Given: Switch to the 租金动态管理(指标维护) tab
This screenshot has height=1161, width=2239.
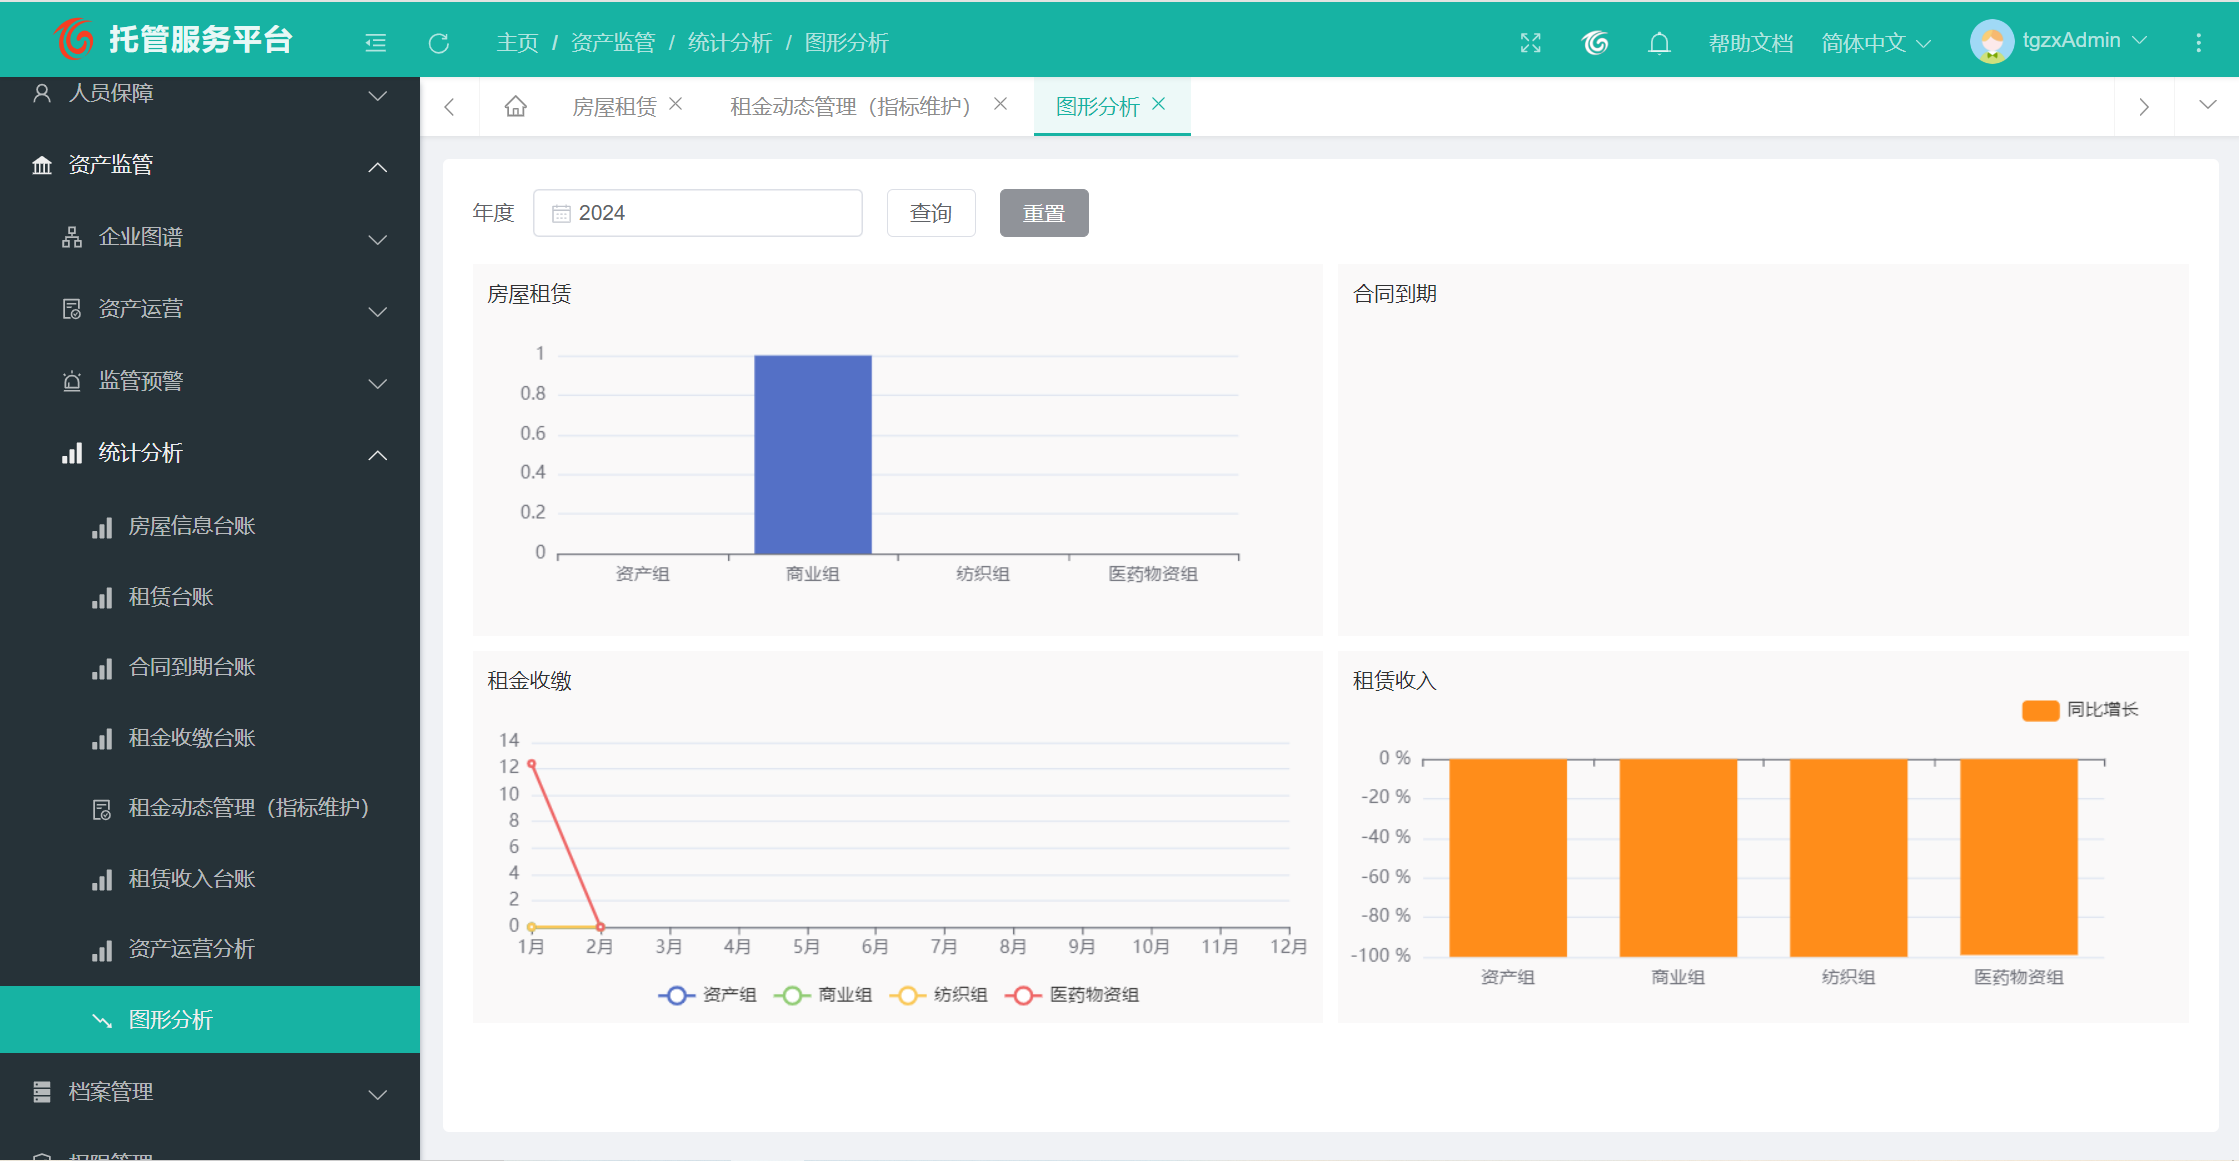Looking at the screenshot, I should click(851, 106).
